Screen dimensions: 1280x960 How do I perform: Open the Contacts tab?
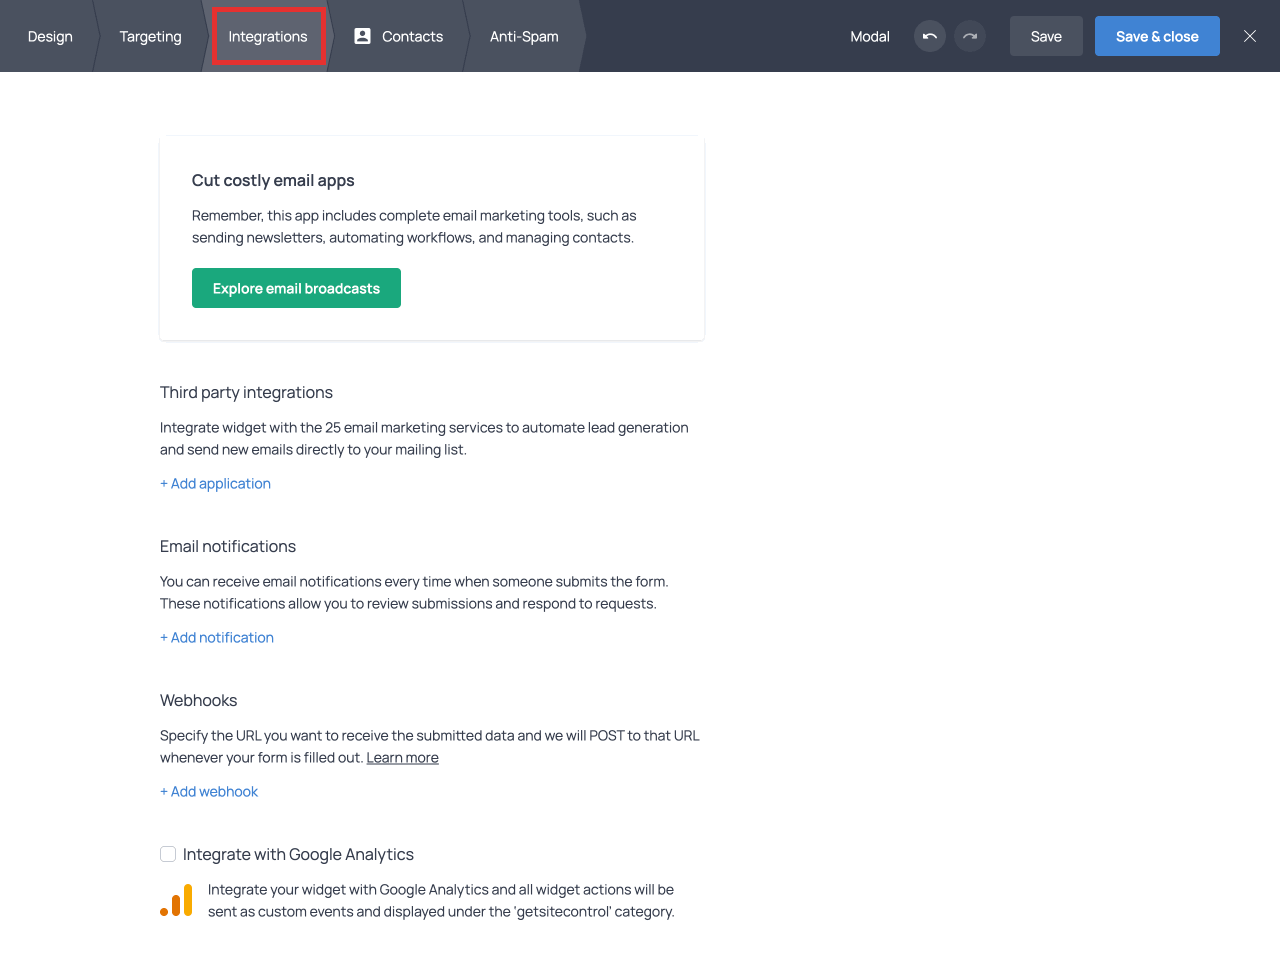(x=412, y=36)
